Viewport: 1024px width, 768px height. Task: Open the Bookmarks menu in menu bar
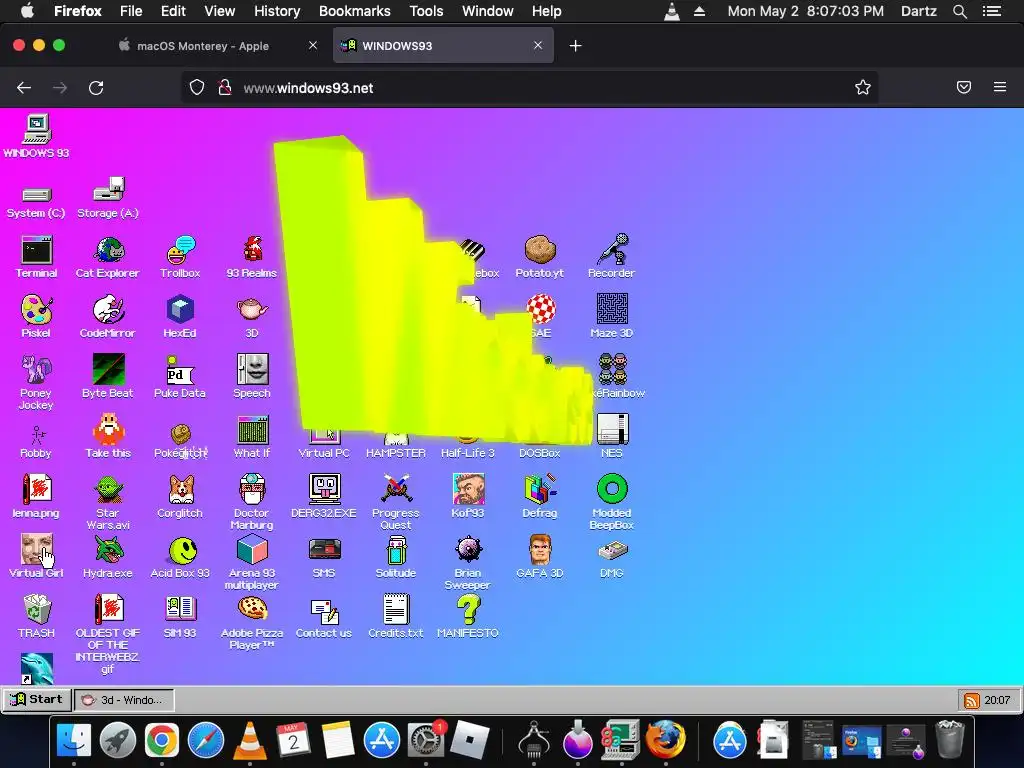click(x=355, y=11)
